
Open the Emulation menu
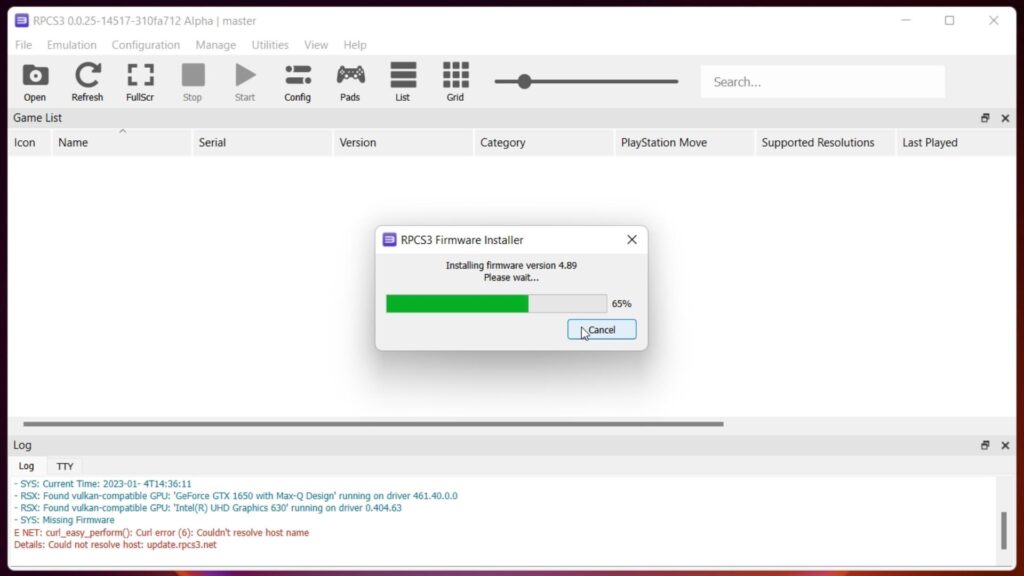click(x=72, y=45)
